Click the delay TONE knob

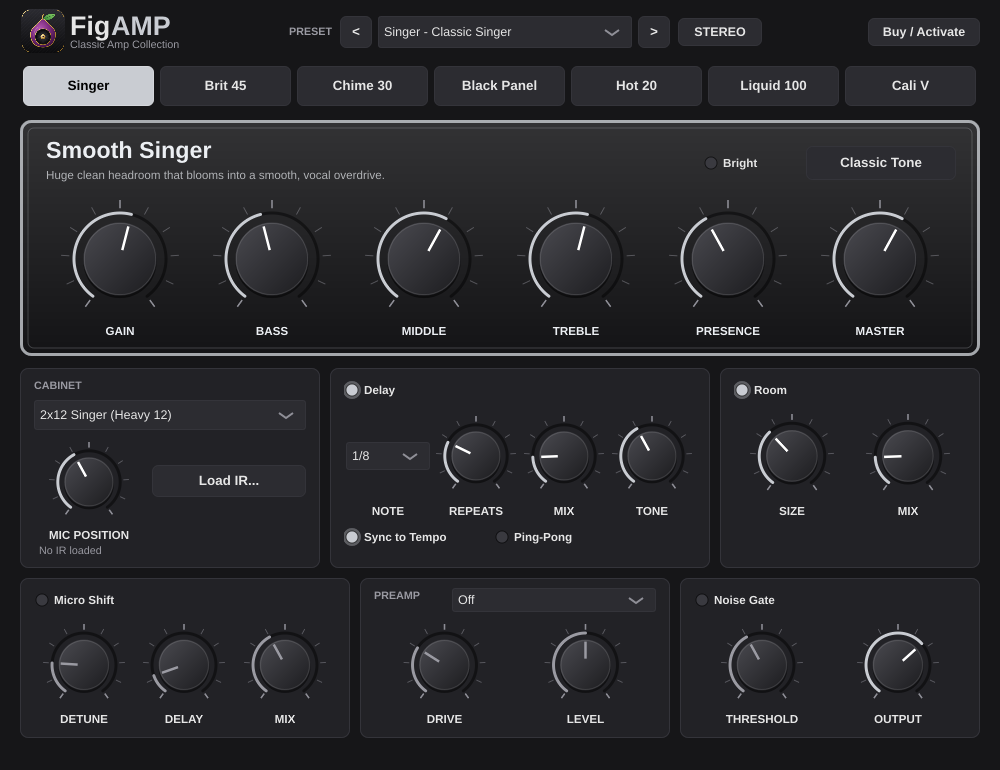tap(652, 455)
